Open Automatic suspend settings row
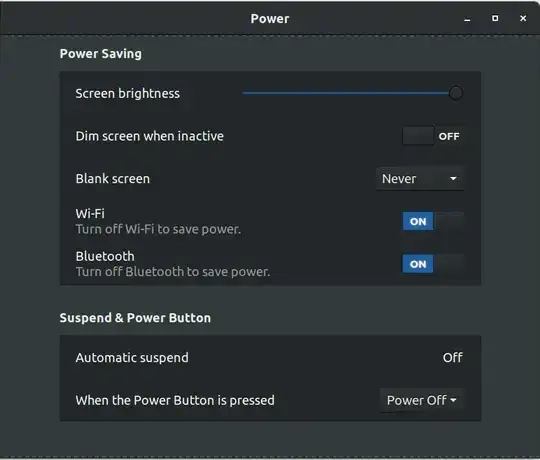Screen dimensions: 540x460 coord(270,357)
